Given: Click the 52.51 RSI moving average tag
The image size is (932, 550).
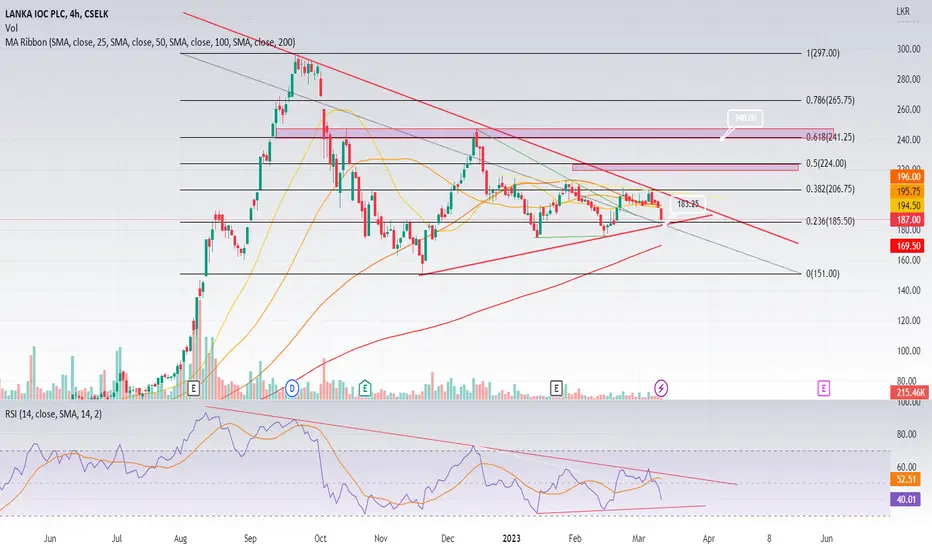Looking at the screenshot, I should pyautogui.click(x=906, y=479).
